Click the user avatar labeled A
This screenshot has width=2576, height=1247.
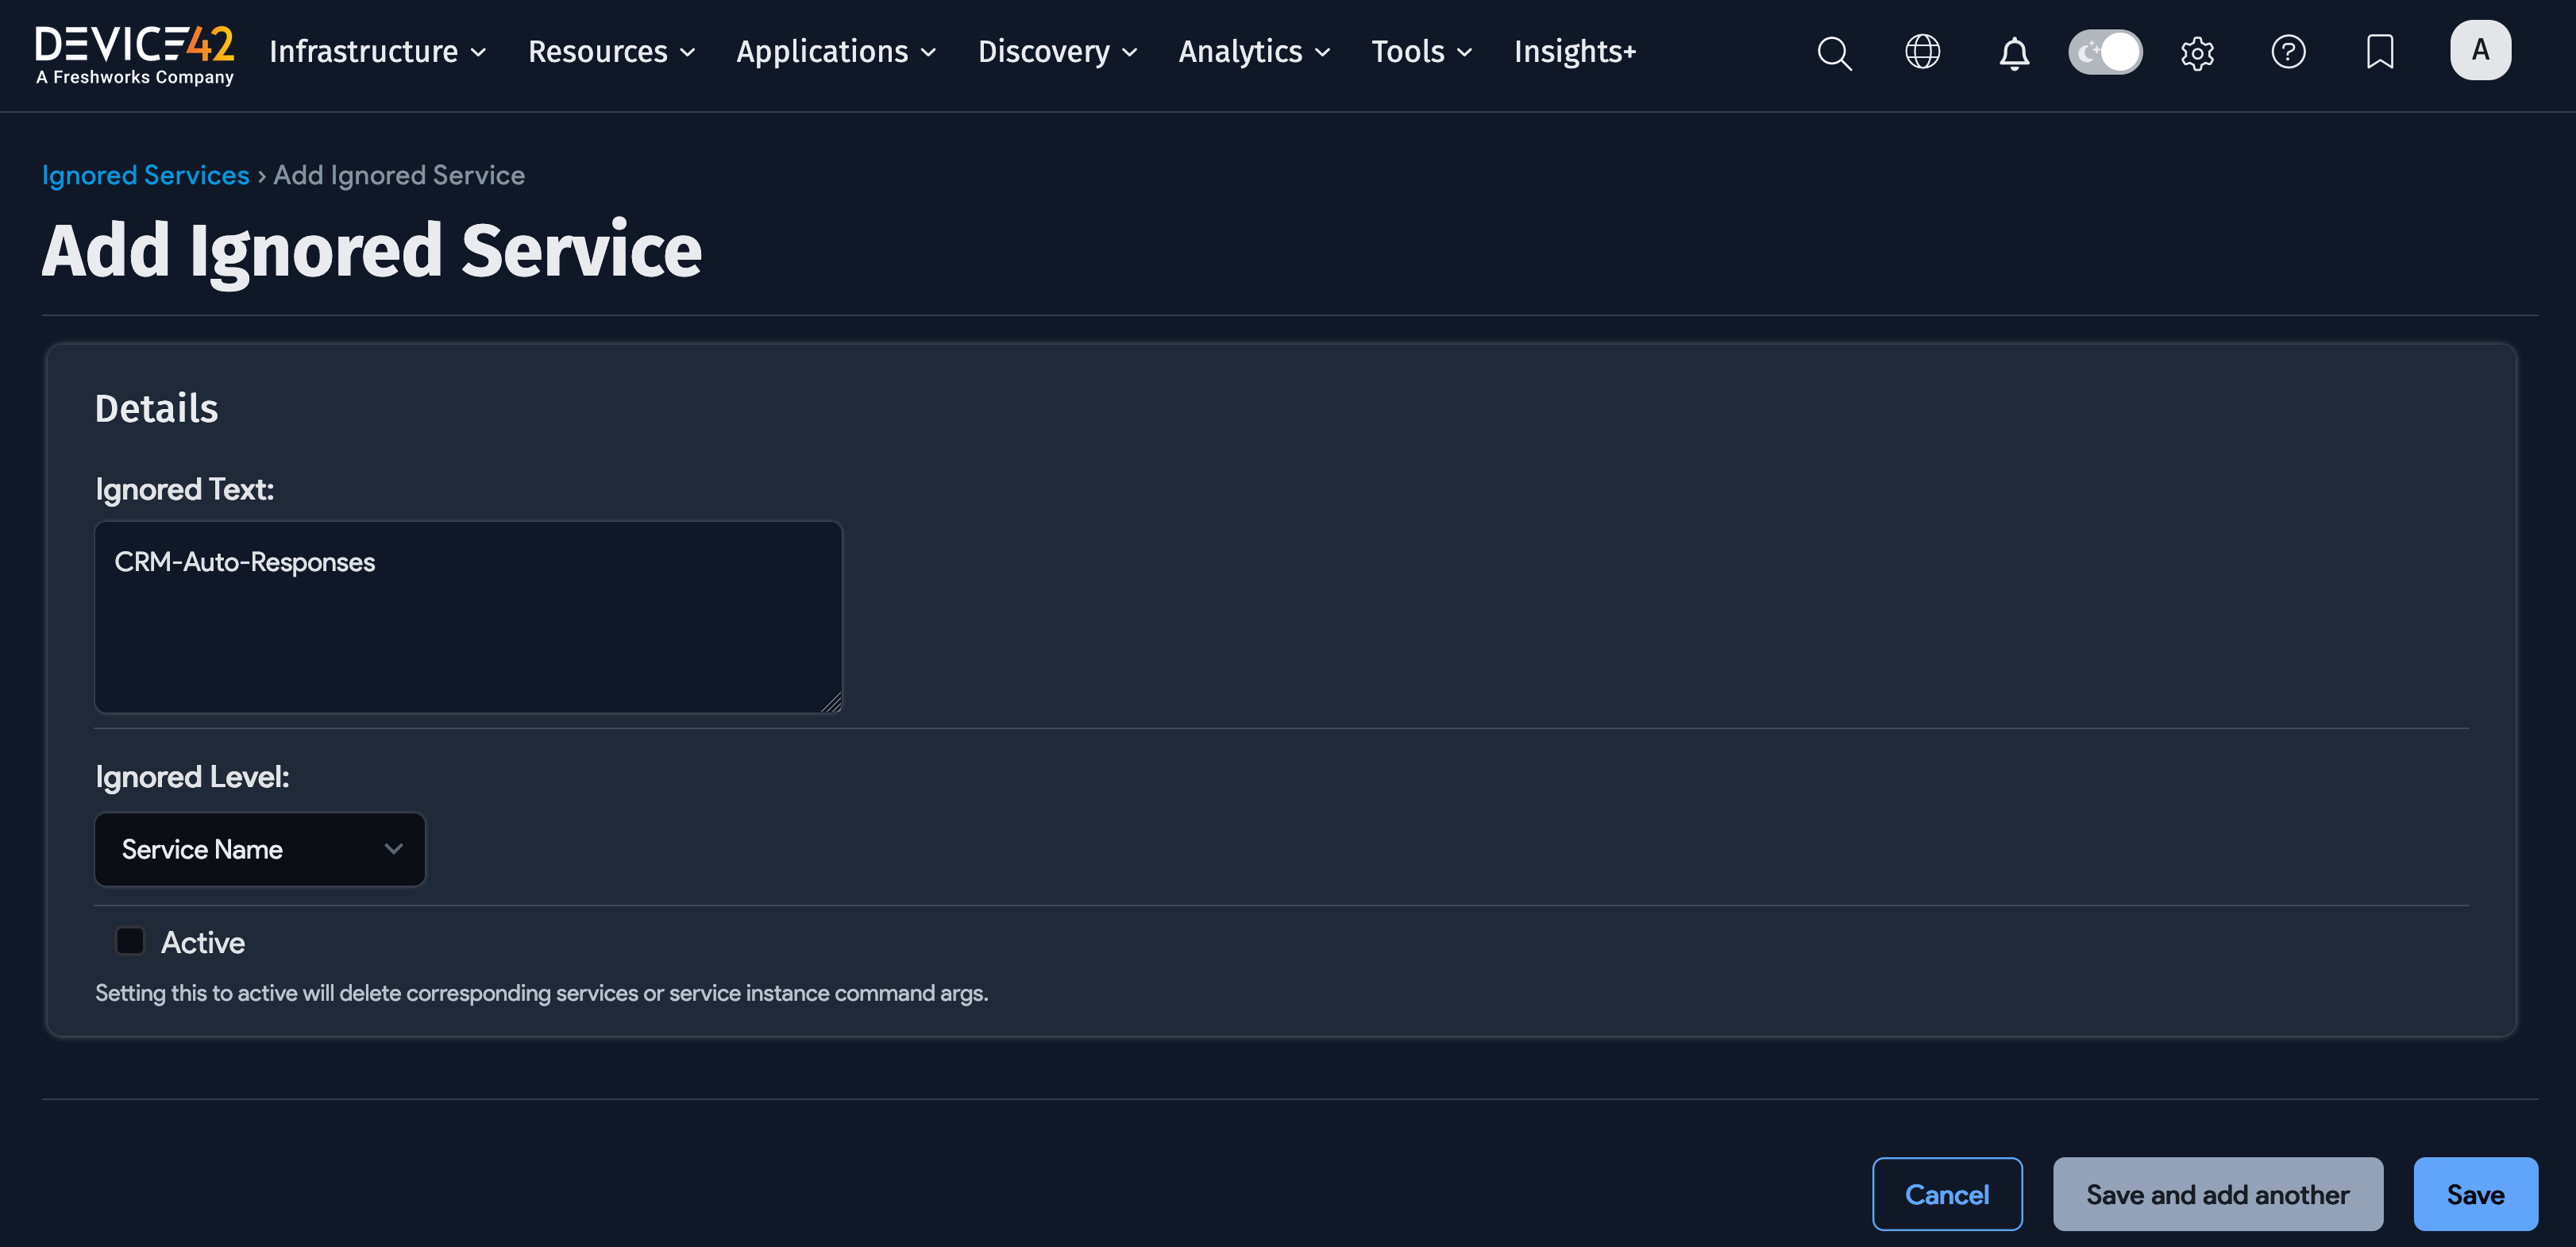(x=2480, y=49)
